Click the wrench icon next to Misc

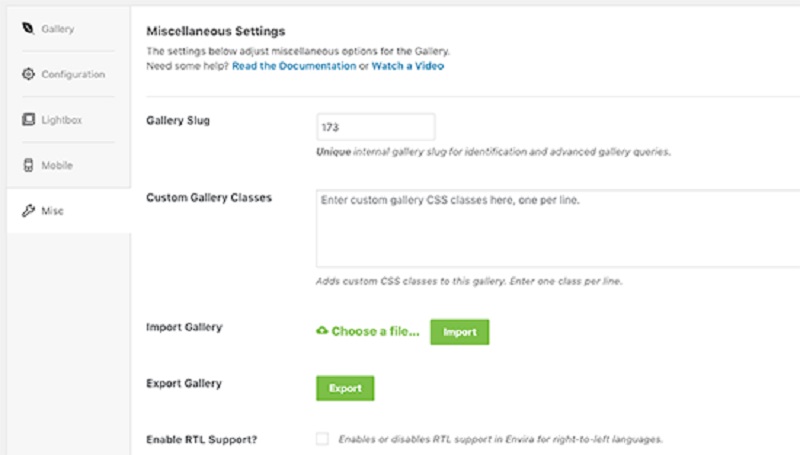click(x=27, y=211)
